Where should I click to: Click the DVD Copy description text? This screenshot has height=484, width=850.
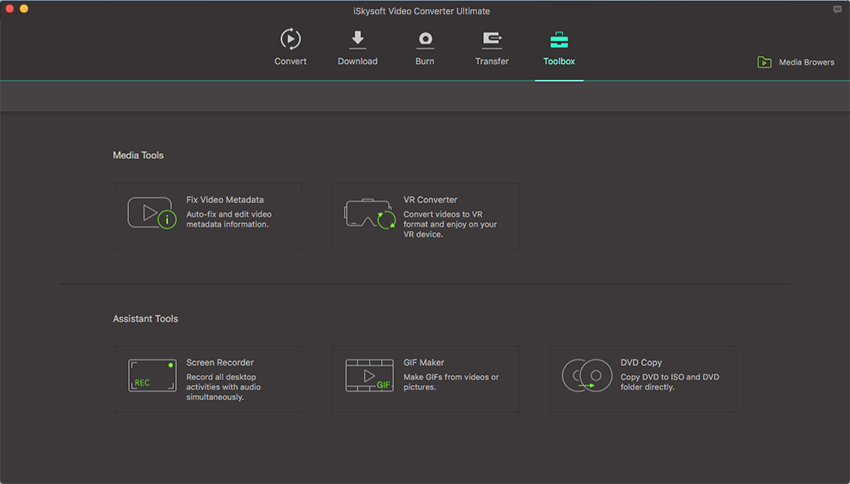[x=669, y=382]
